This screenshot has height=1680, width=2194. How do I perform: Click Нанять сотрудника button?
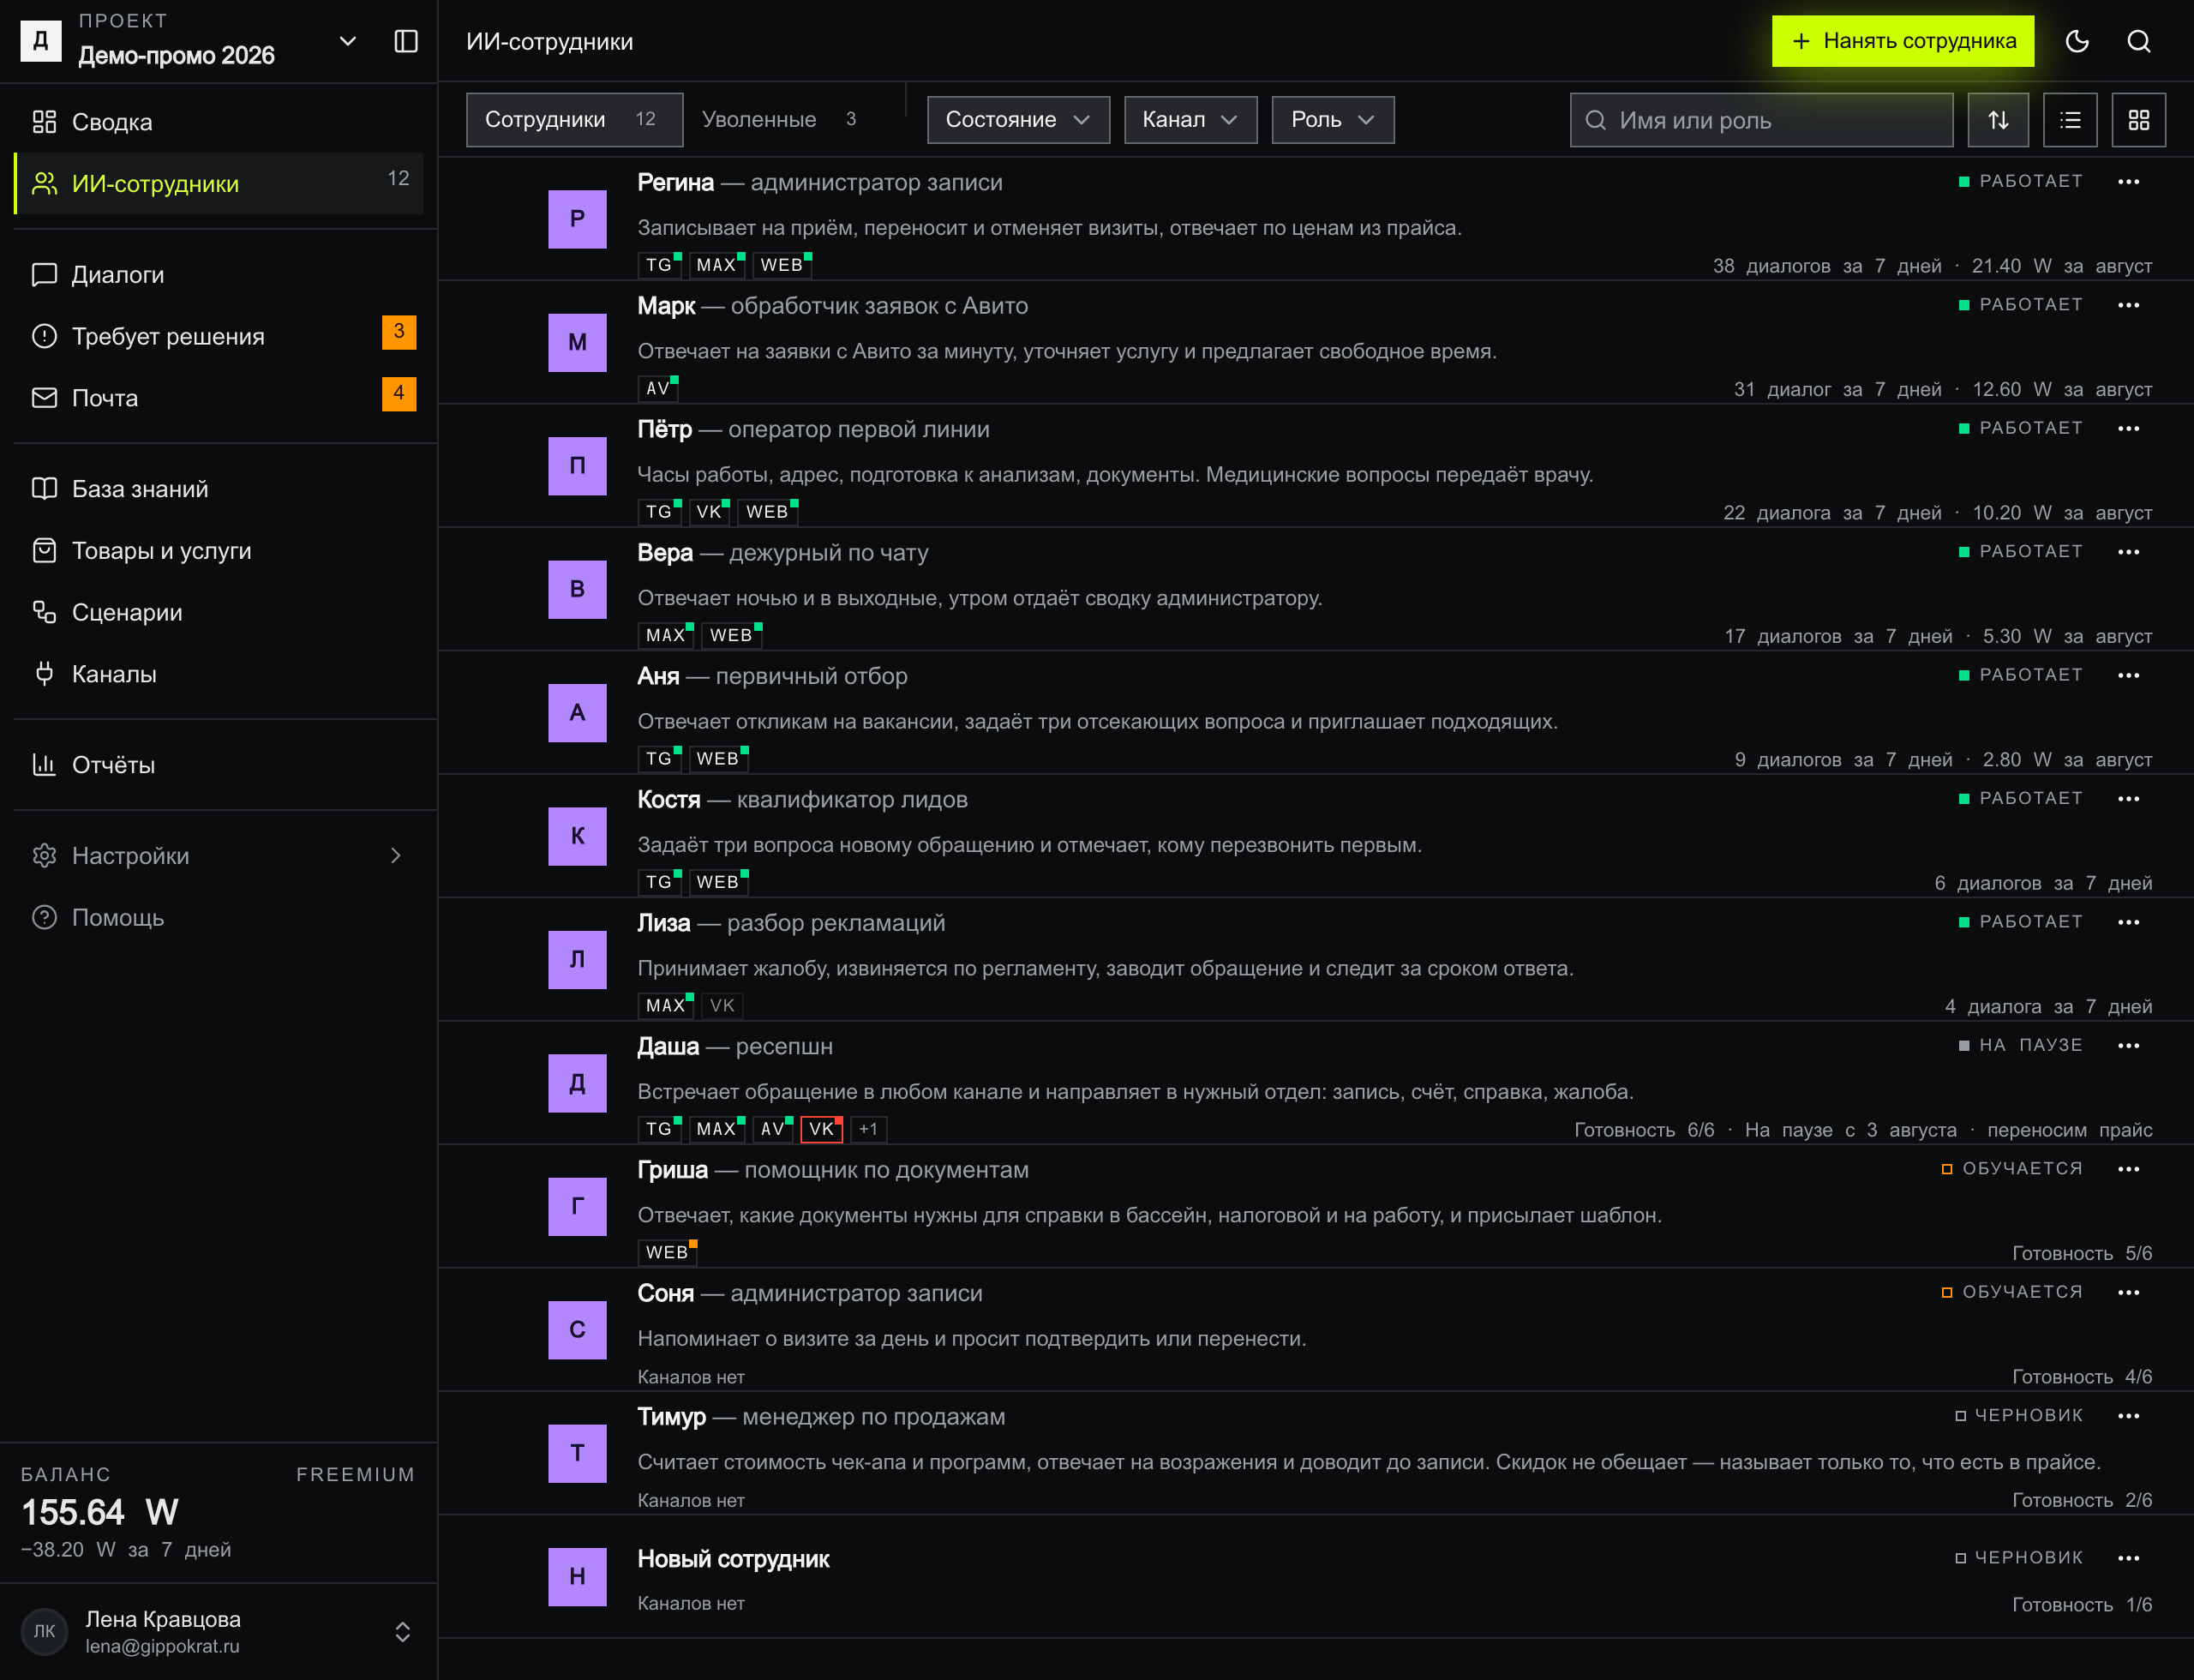point(1902,41)
